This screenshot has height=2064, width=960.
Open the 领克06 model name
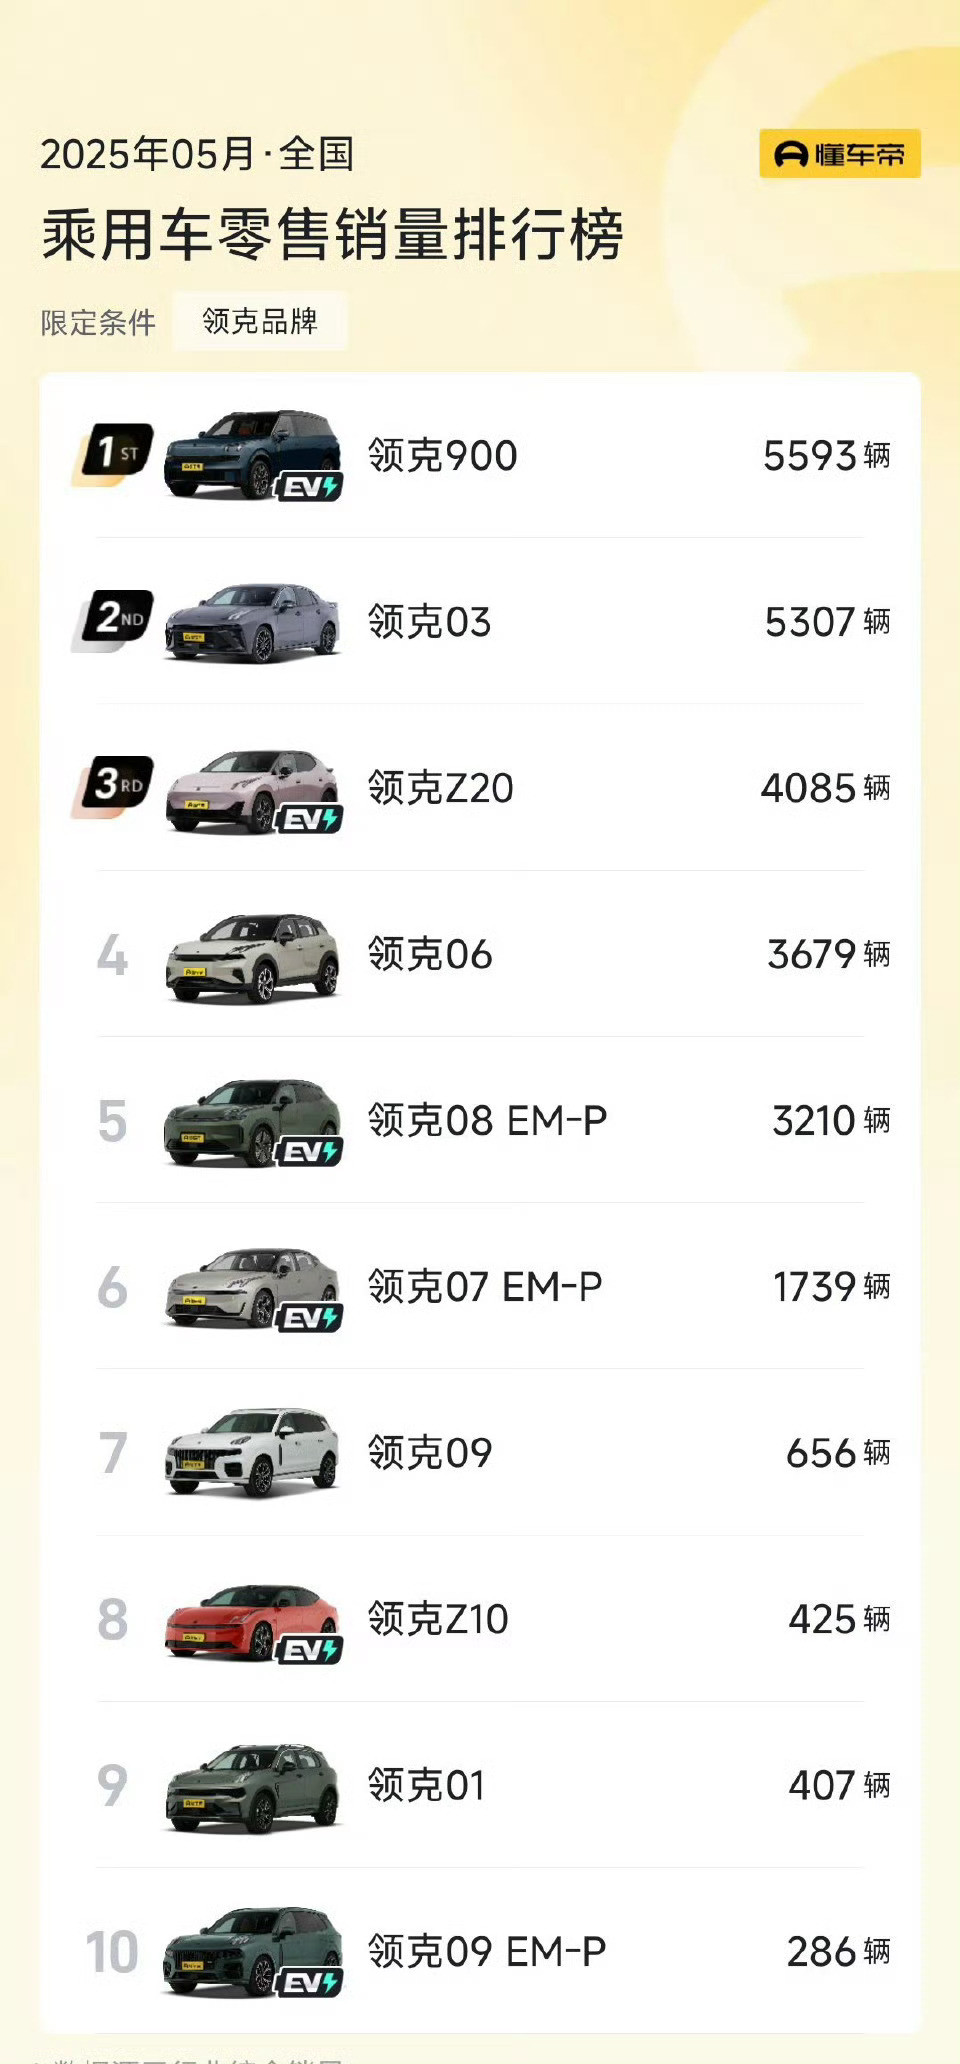coord(430,954)
